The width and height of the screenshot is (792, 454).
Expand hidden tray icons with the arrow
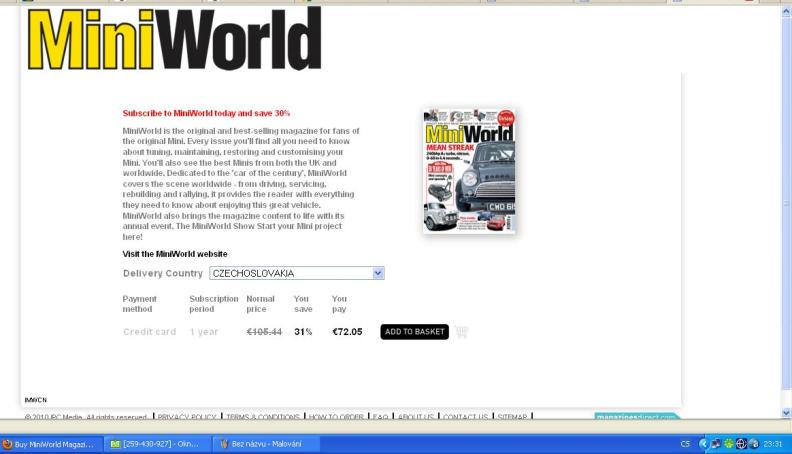pos(703,444)
